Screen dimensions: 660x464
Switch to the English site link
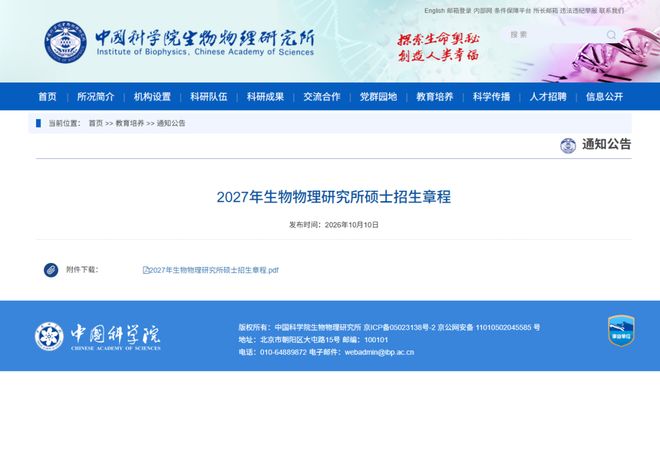(x=434, y=11)
